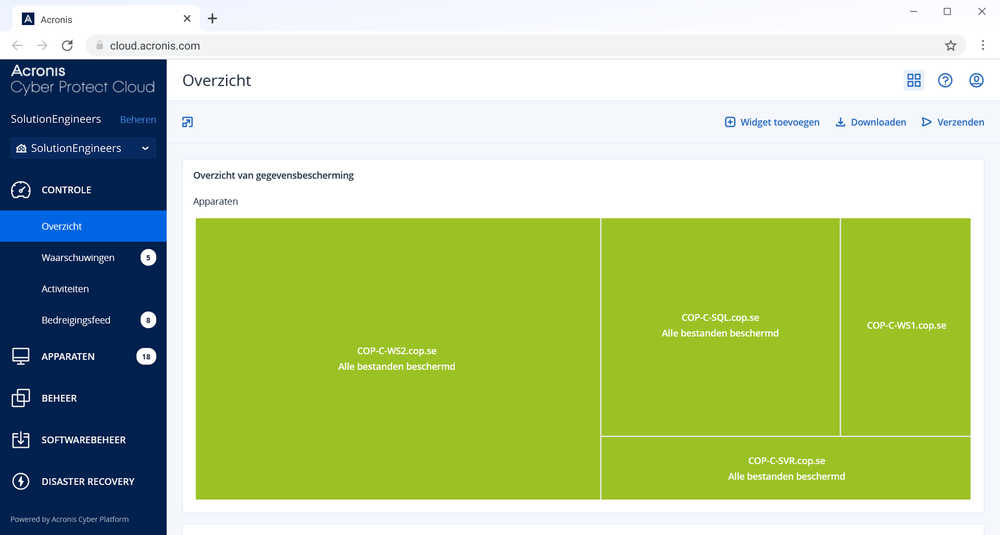Screen dimensions: 1000x535
Task: Click the Beheren link
Action: [138, 119]
